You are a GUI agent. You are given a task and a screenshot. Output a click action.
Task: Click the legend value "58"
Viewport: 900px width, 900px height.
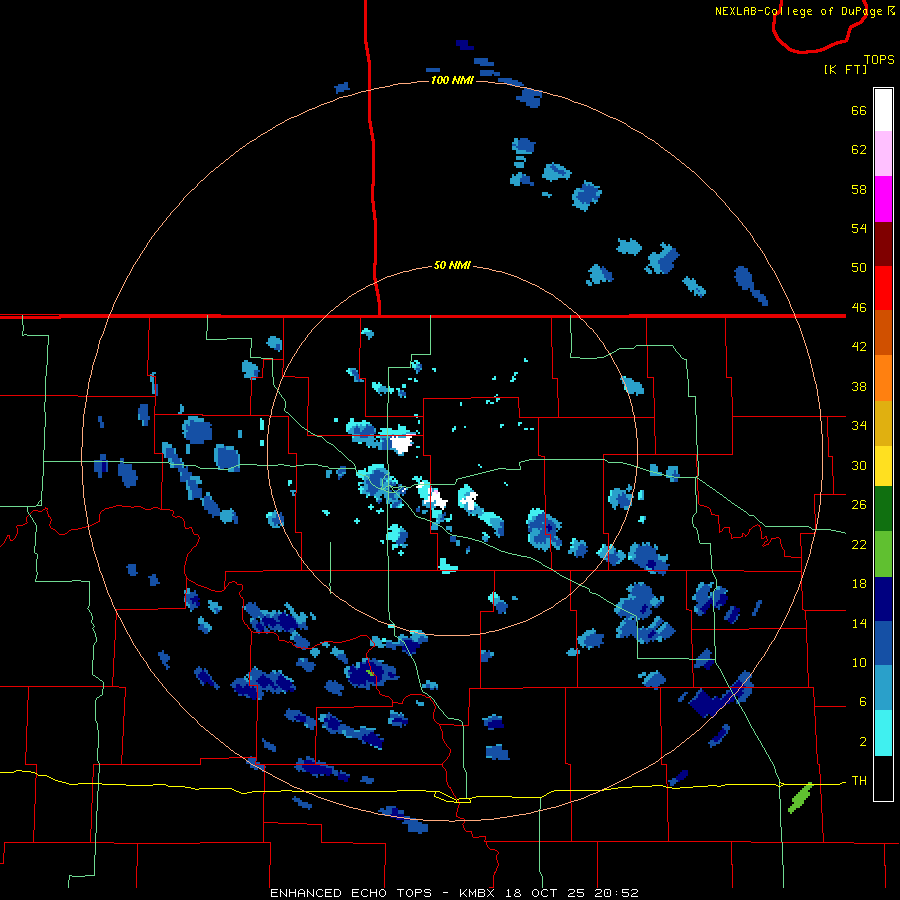click(859, 189)
